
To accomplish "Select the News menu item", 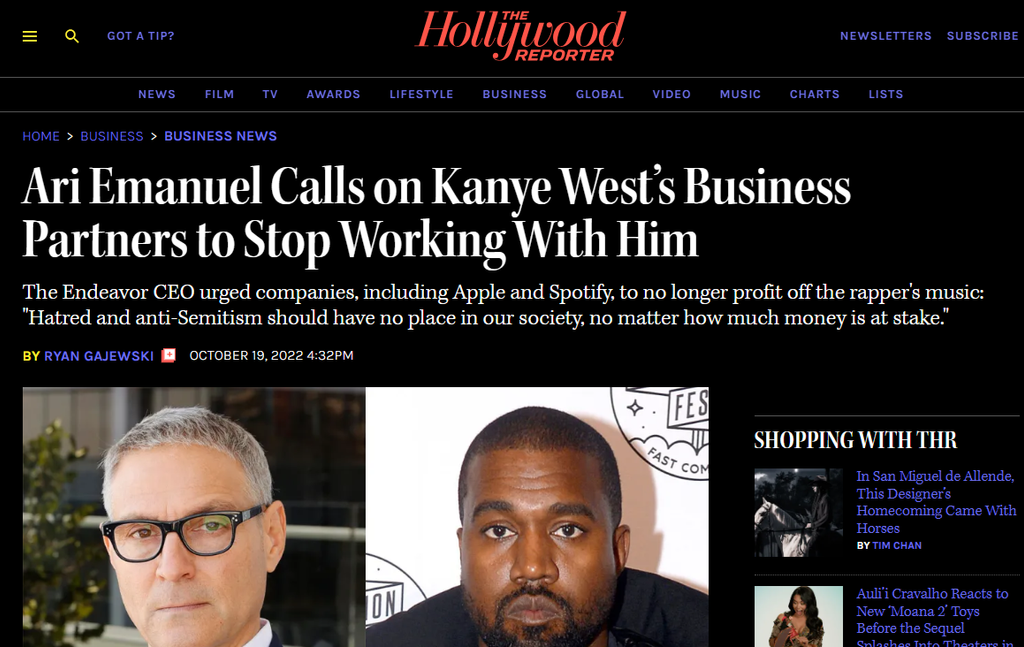I will click(x=157, y=94).
